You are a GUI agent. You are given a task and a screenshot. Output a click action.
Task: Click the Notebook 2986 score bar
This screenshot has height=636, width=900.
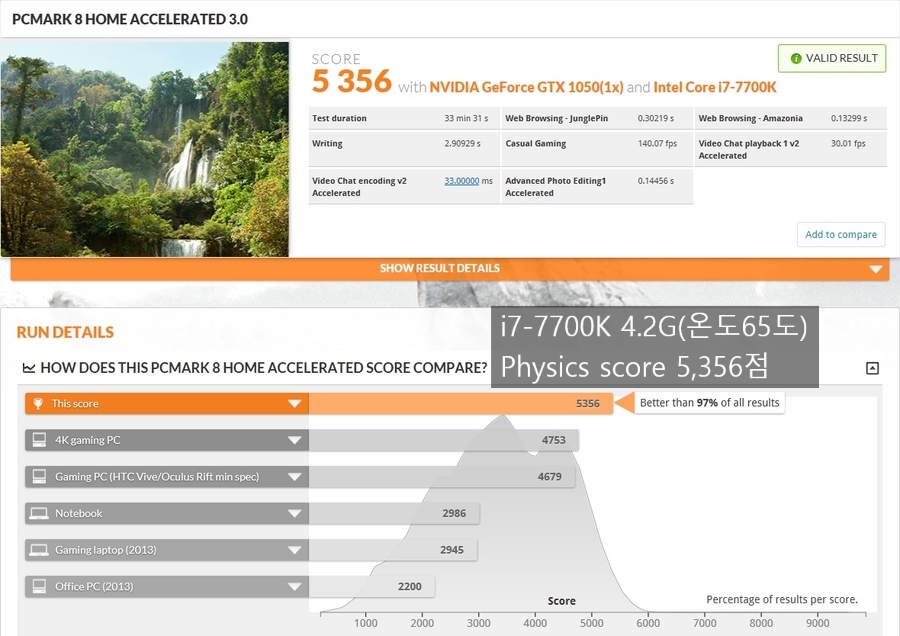tap(394, 513)
